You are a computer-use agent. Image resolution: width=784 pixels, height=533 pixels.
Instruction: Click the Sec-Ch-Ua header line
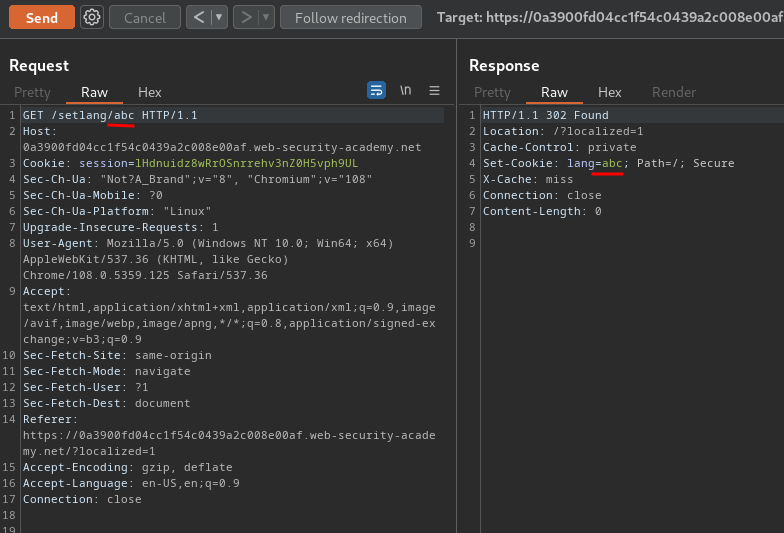click(198, 180)
